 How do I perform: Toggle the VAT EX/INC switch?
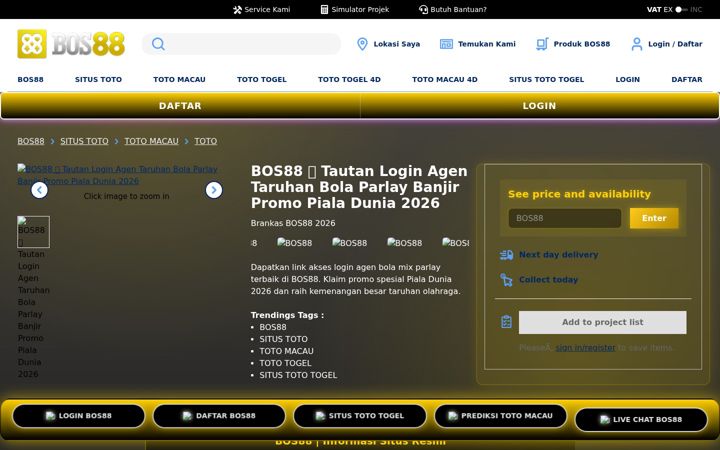click(x=681, y=10)
